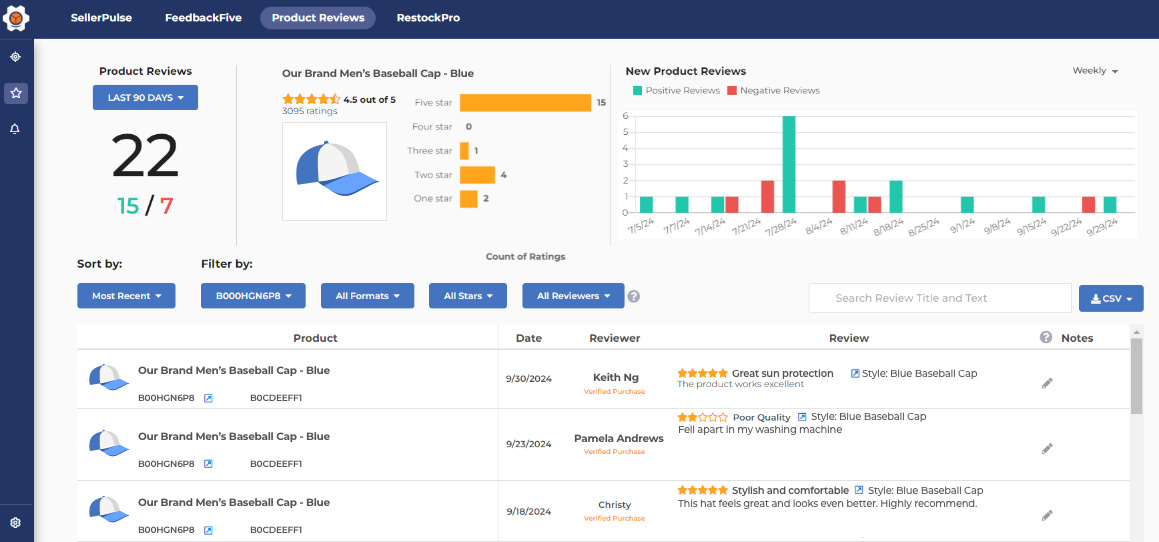Expand the Last 90 Days dropdown
This screenshot has width=1159, height=542.
tap(145, 98)
